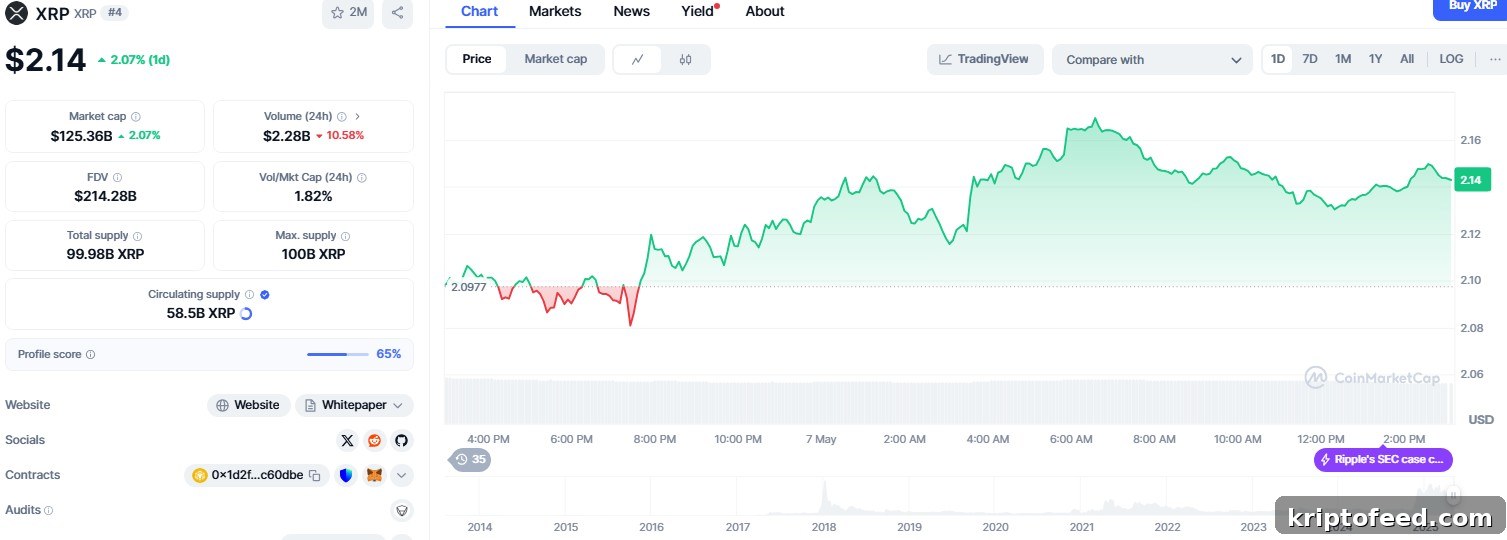Click the blue shield icon in Contracts

pos(346,475)
